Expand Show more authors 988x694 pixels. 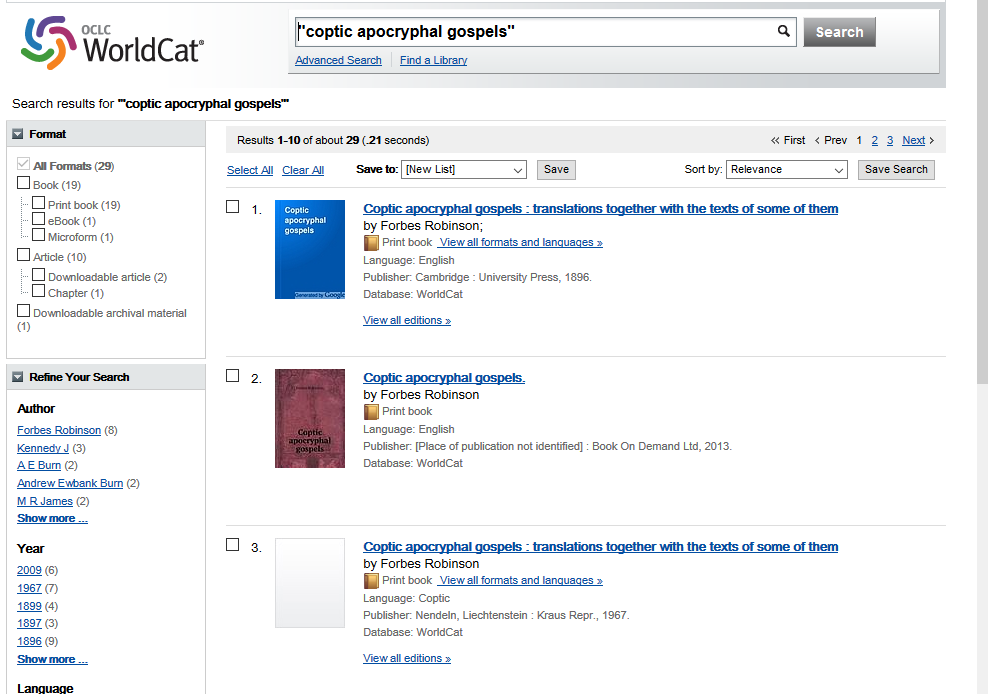[x=52, y=518]
